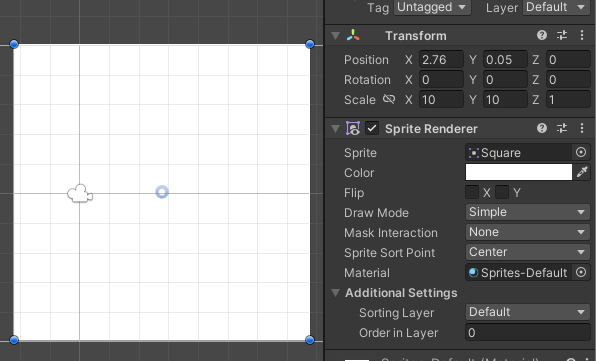Click the Transform title text
The height and width of the screenshot is (361, 596).
click(415, 36)
